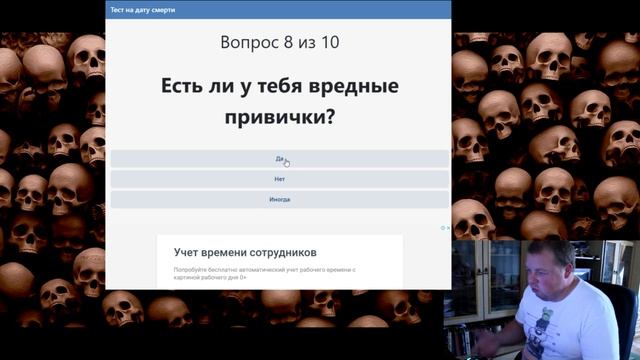
Task: Click the ad info icon above the banner
Action: (442, 228)
